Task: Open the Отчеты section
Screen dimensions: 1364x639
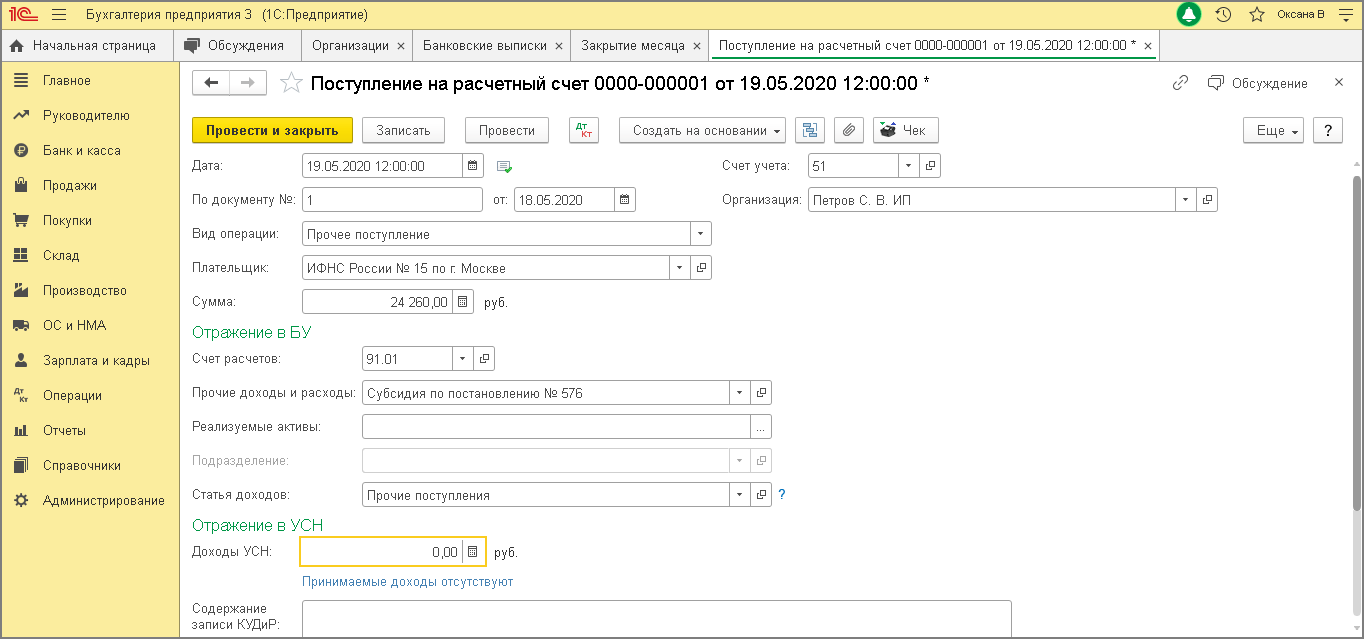Action: (x=92, y=431)
